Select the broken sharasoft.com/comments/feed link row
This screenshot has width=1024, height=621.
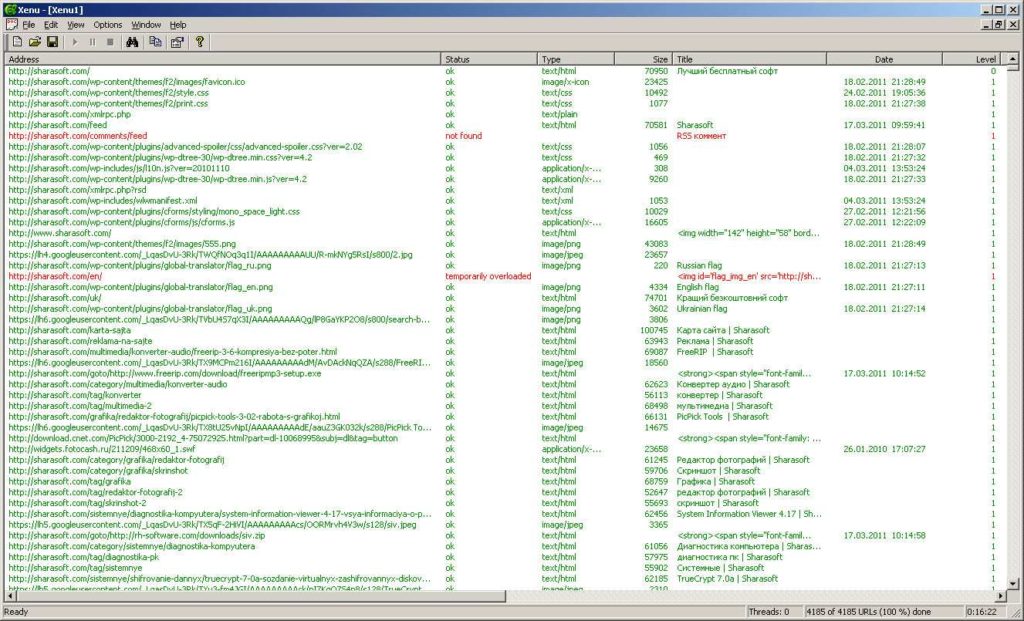click(503, 136)
